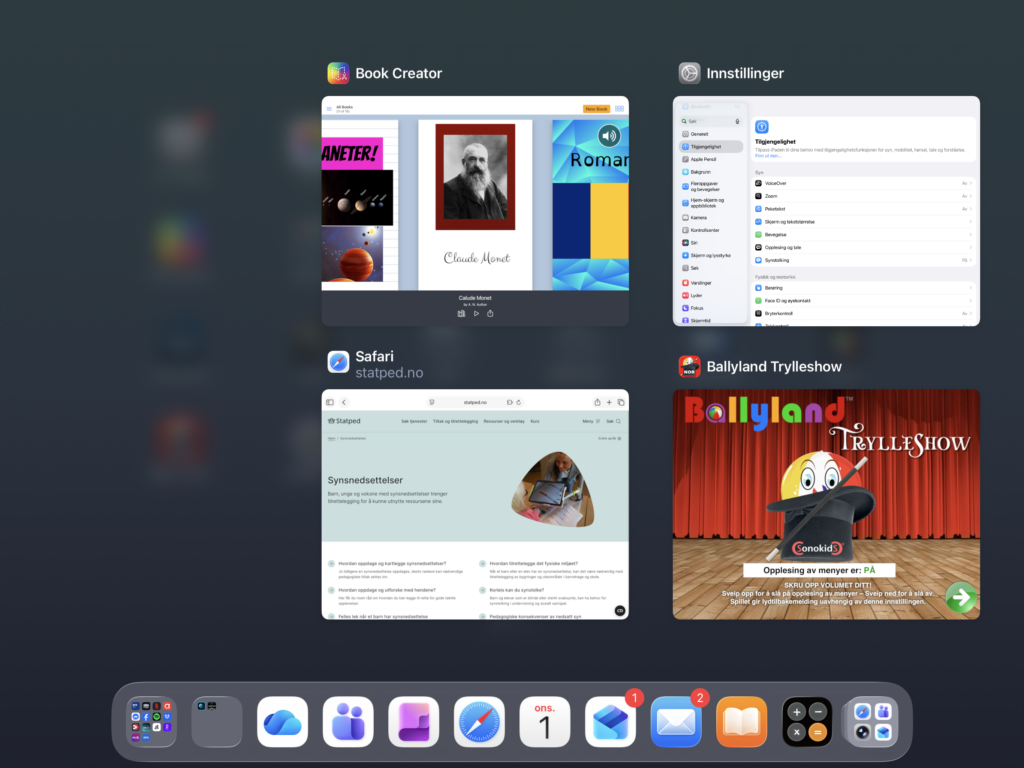This screenshot has width=1024, height=768.
Task: Click New Book button in Book Creator
Action: click(x=596, y=109)
